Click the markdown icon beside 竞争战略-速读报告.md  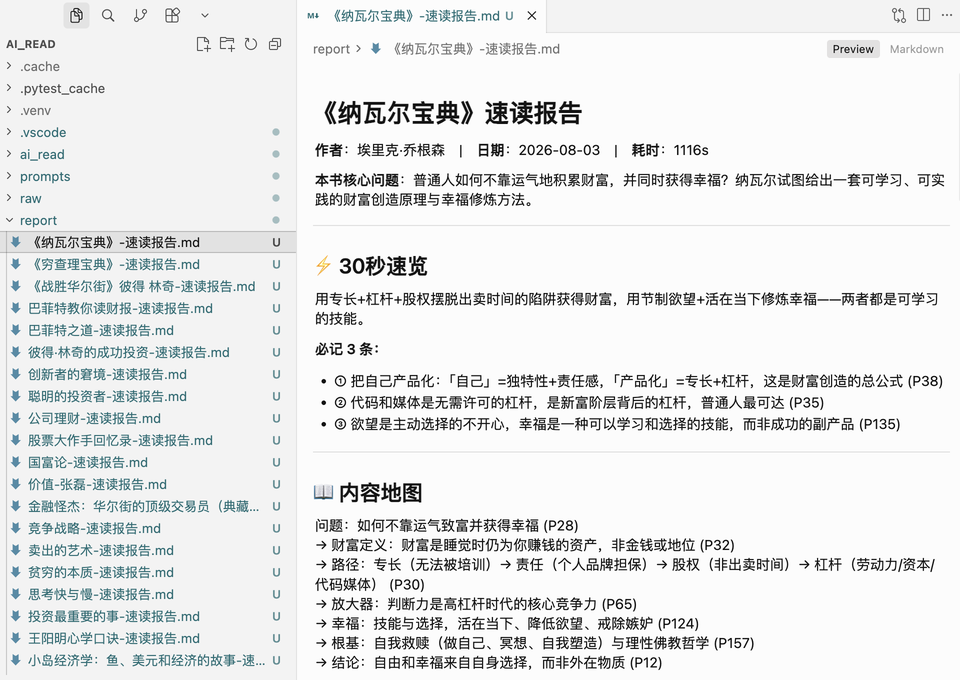coord(17,528)
